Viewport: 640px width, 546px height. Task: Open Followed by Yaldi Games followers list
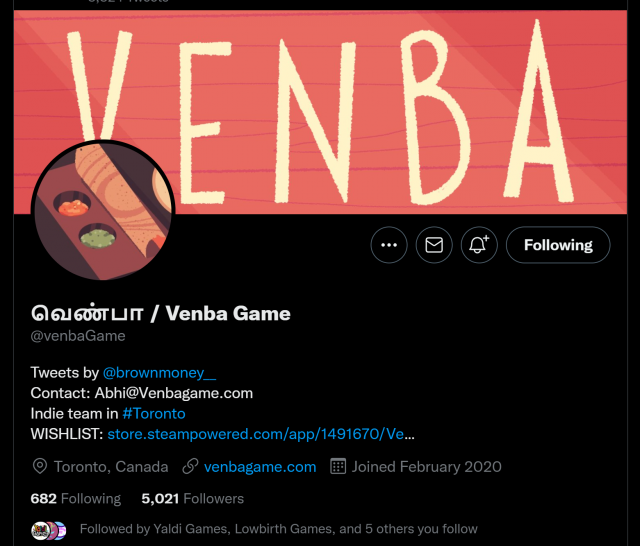tap(278, 528)
